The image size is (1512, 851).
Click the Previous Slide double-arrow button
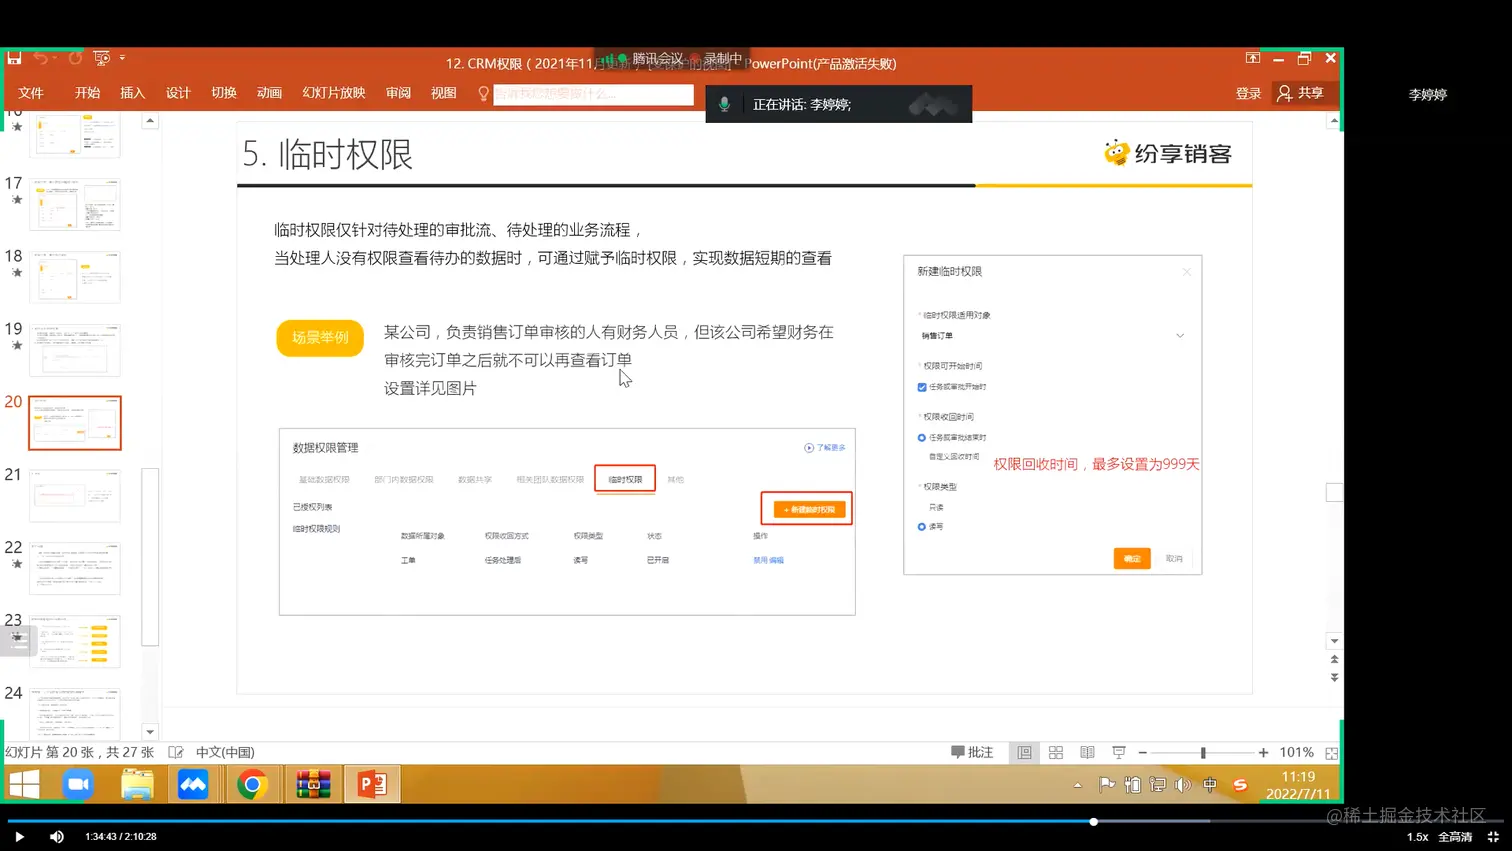(x=1334, y=660)
